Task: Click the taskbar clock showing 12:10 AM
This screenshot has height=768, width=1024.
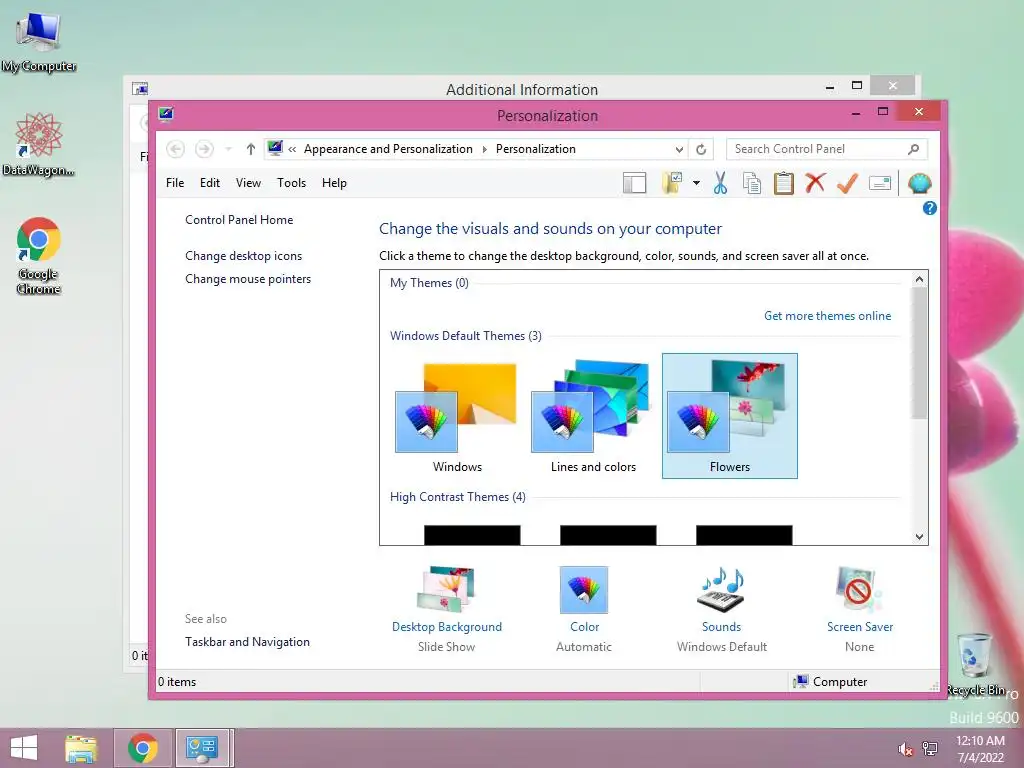Action: click(980, 748)
